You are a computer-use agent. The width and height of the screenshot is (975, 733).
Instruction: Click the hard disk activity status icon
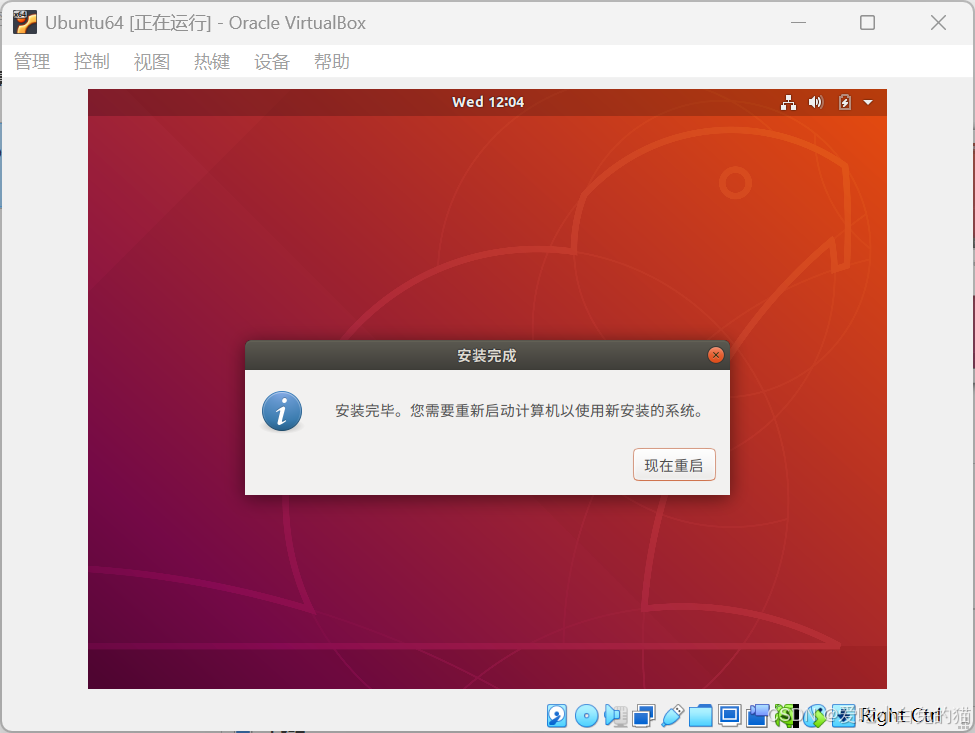[x=557, y=716]
